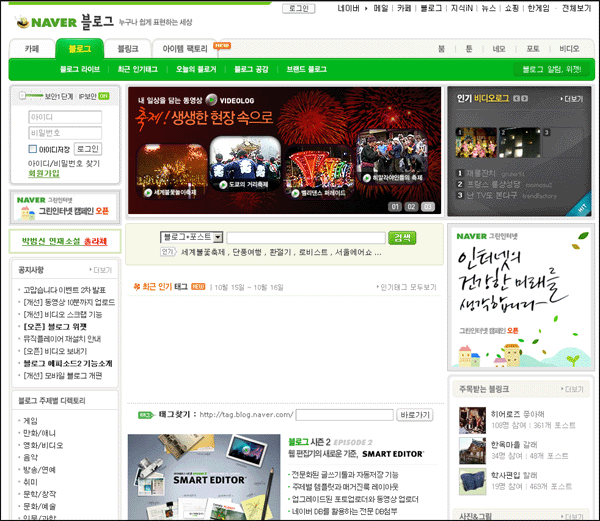
Task: Click 블로그 알림, 위젯! button
Action: point(552,69)
